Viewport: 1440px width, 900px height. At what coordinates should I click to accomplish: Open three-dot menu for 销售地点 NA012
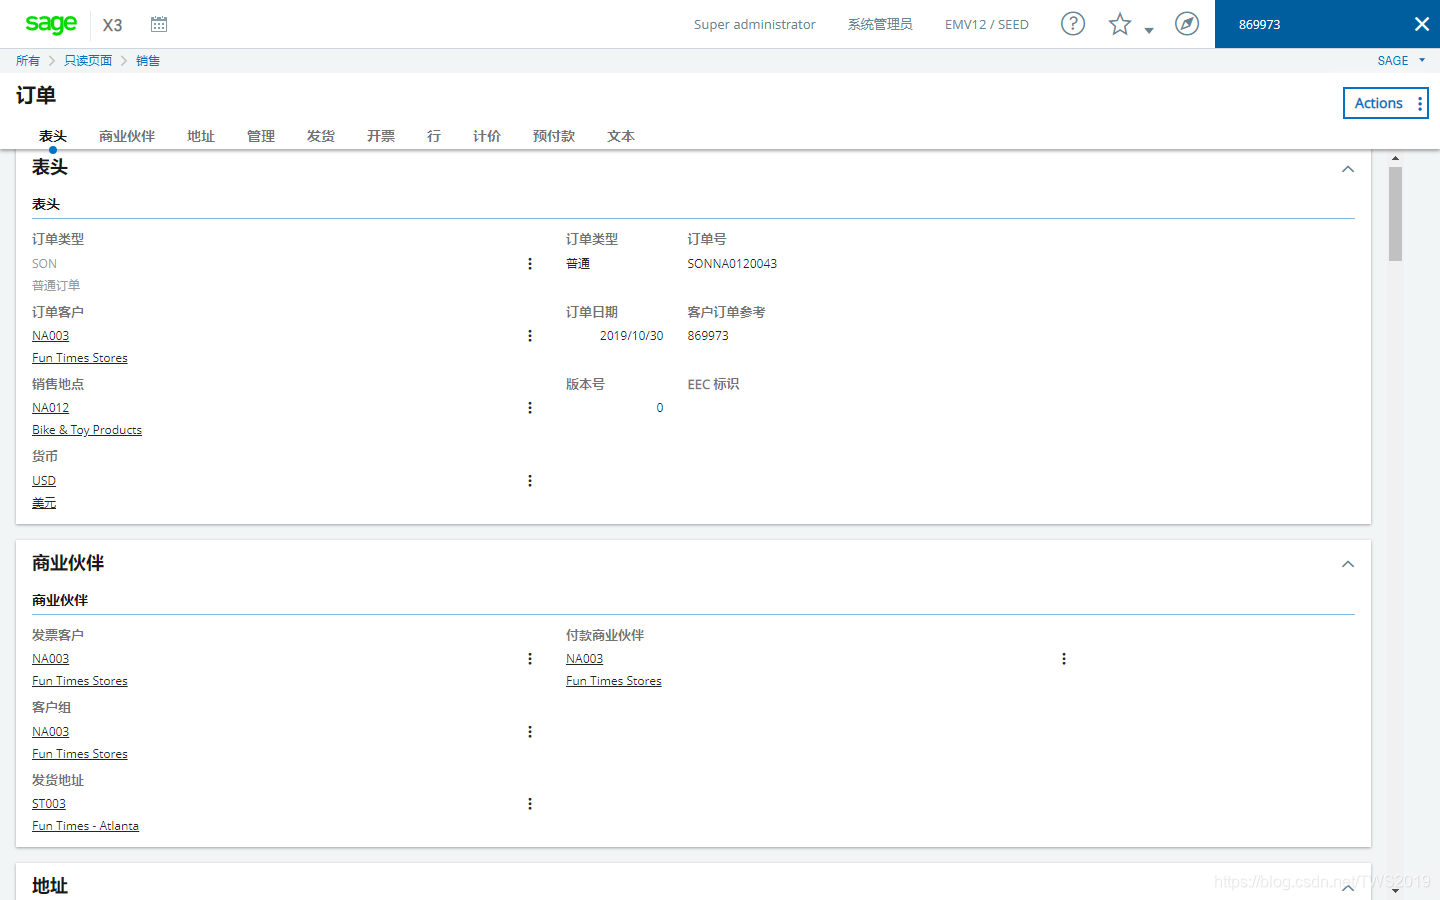point(530,408)
